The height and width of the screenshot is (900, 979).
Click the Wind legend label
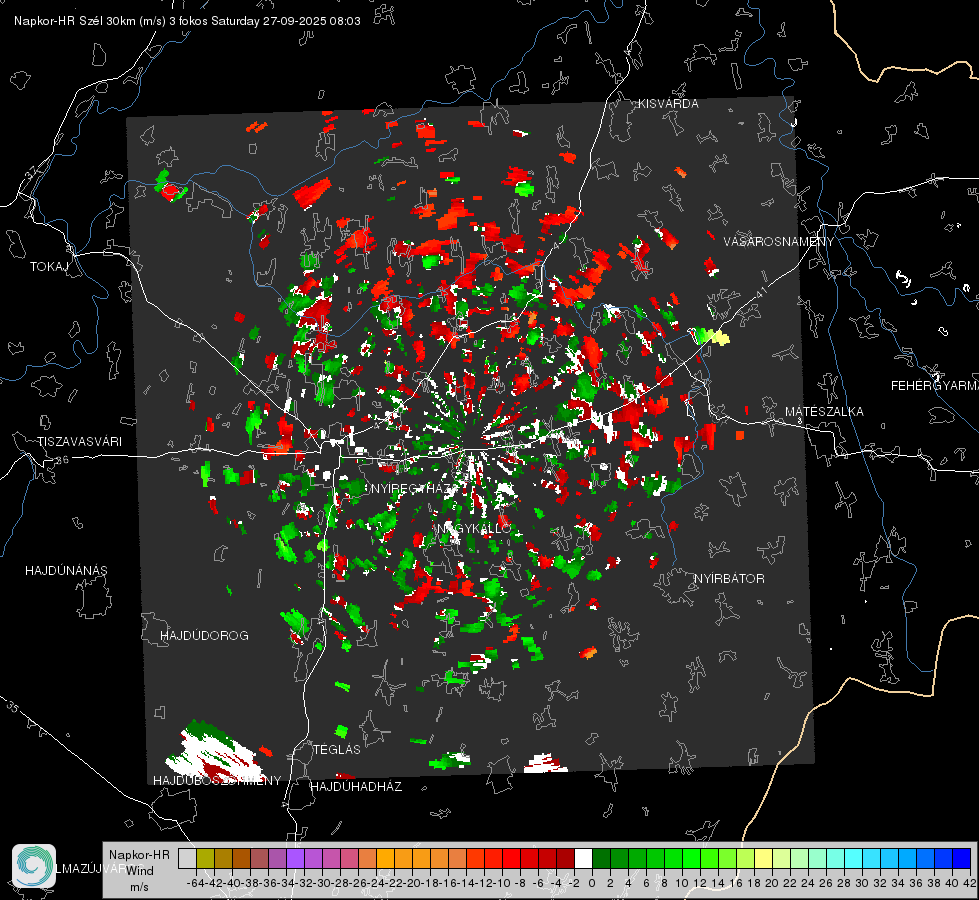[140, 871]
